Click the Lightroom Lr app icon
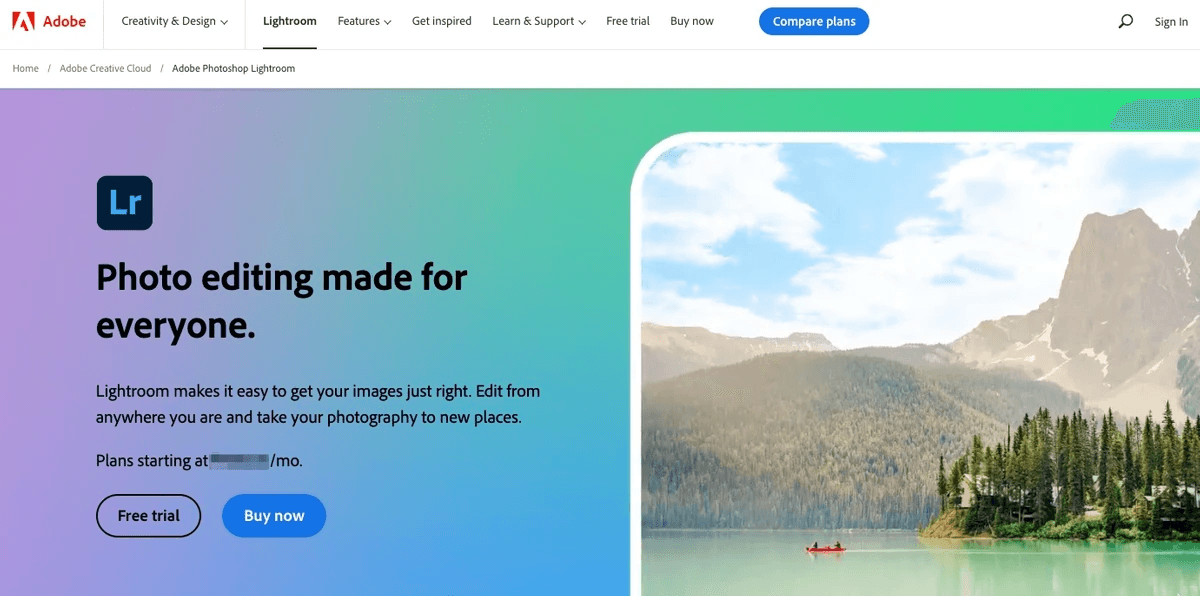Viewport: 1200px width, 596px height. (125, 203)
